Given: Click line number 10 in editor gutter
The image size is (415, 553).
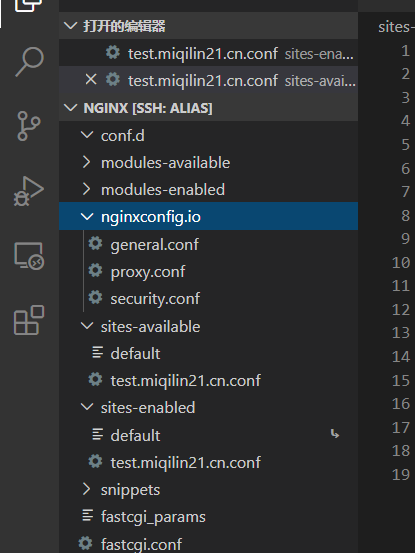Looking at the screenshot, I should click(401, 263).
